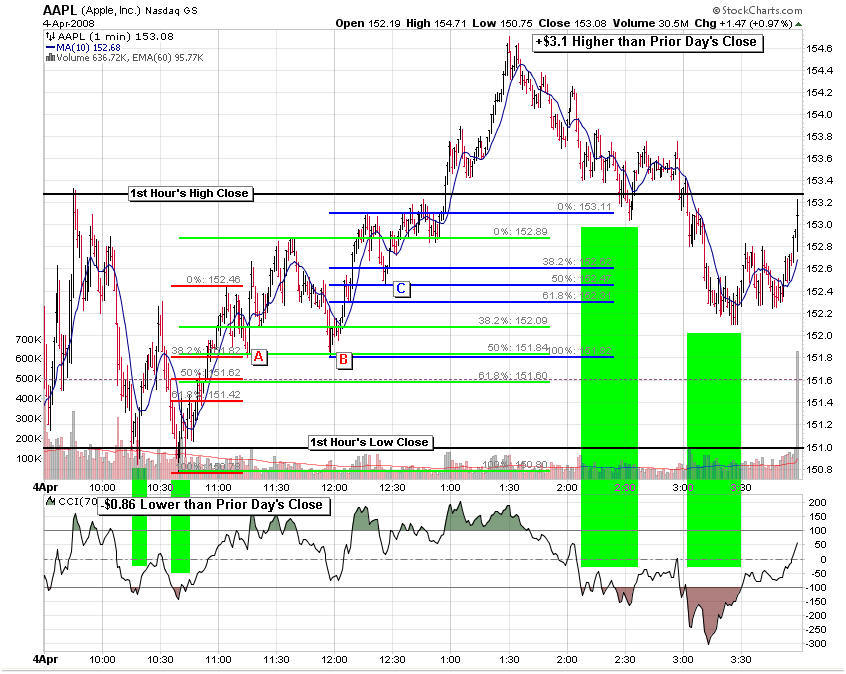This screenshot has width=846, height=674.
Task: Click the magenta 3:30 time label
Action: pyautogui.click(x=740, y=487)
